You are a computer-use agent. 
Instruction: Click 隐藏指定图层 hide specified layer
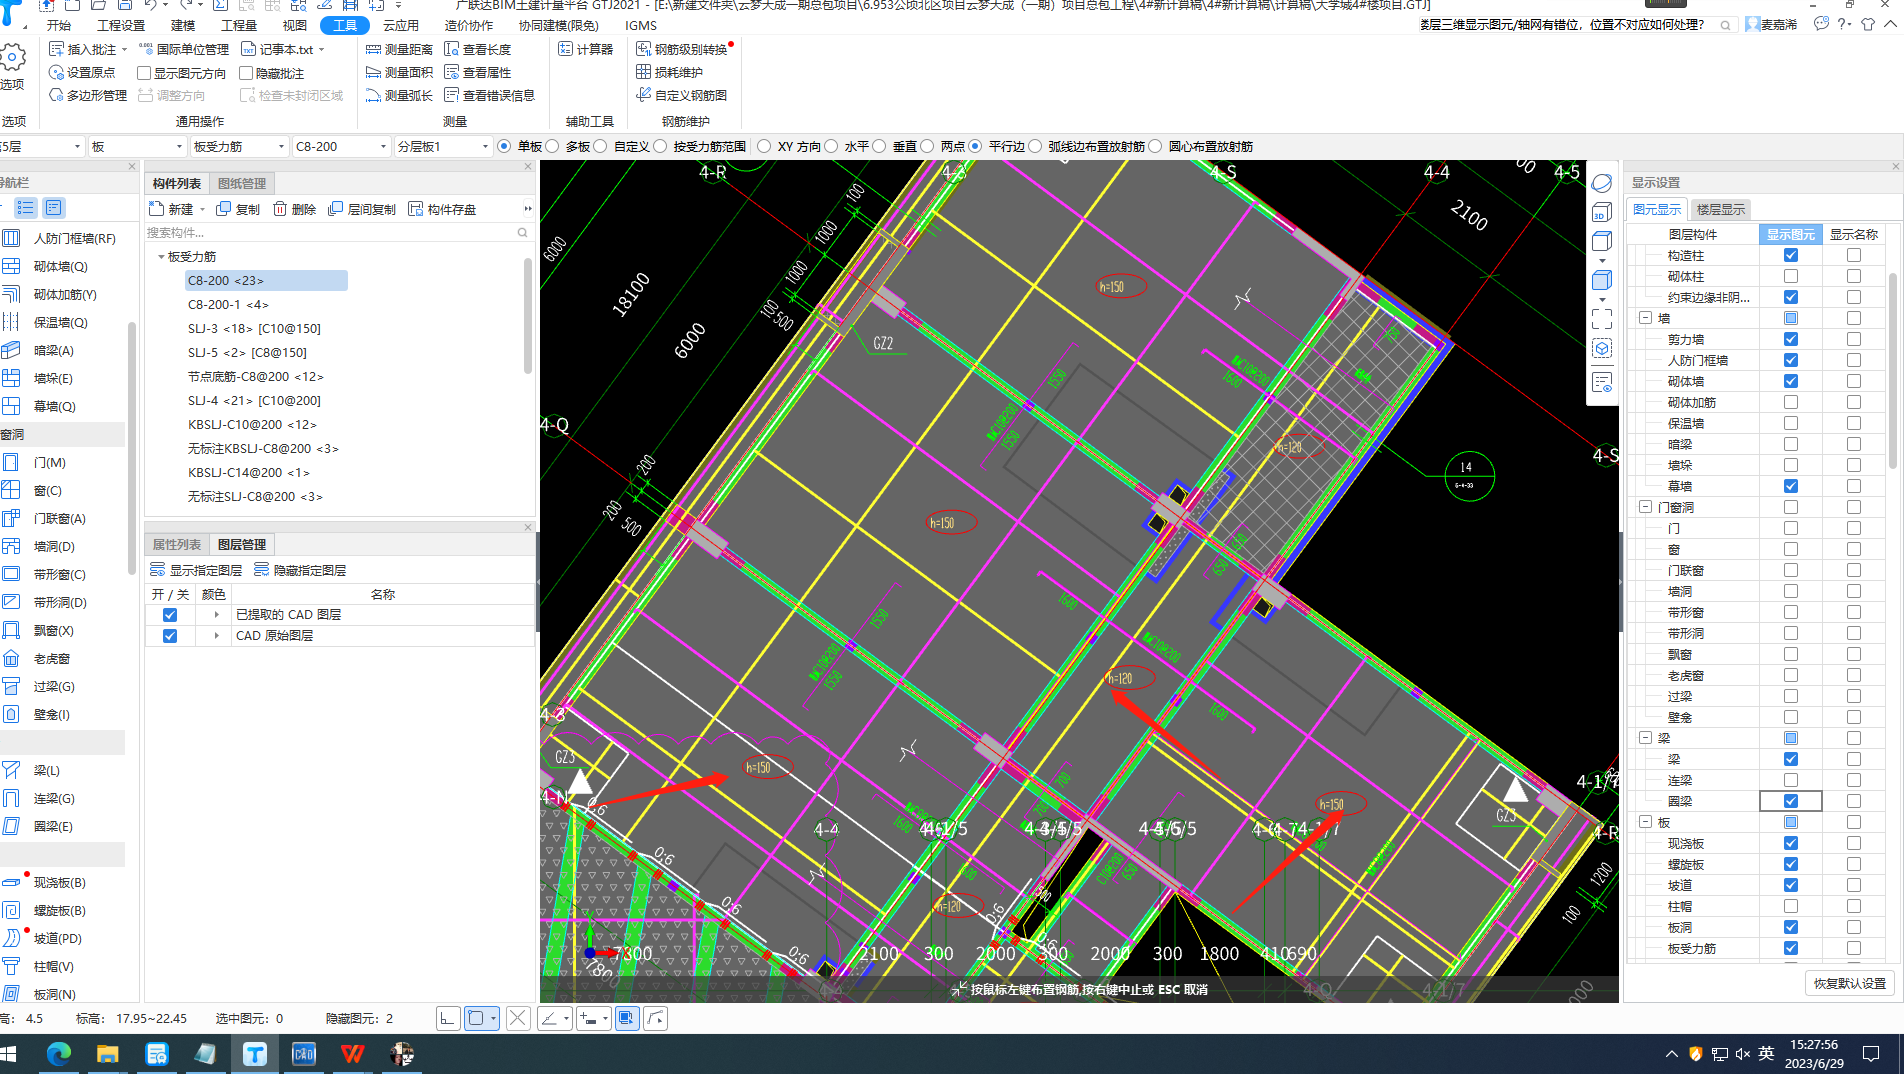pos(300,570)
